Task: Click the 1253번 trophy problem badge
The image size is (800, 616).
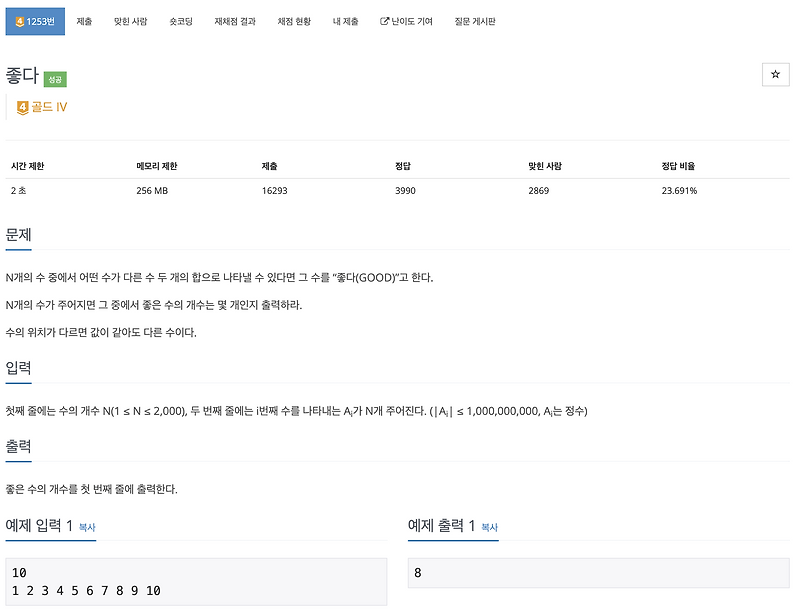Action: 35,20
